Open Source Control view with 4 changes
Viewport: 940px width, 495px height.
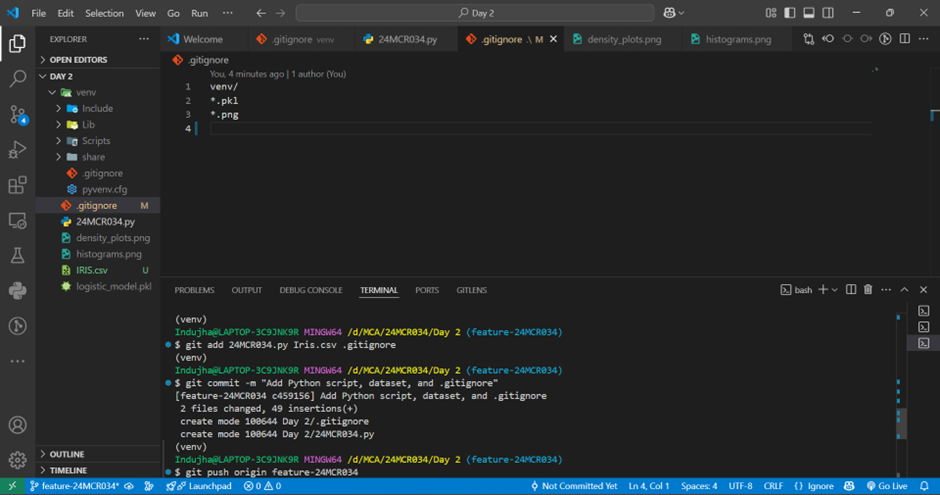[17, 114]
